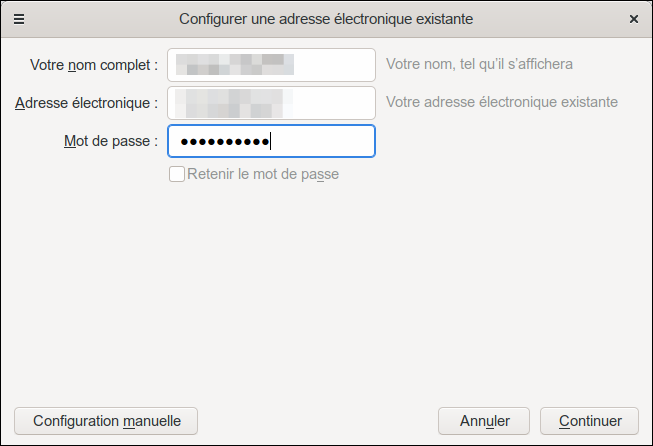Close the account setup dialog

point(633,18)
